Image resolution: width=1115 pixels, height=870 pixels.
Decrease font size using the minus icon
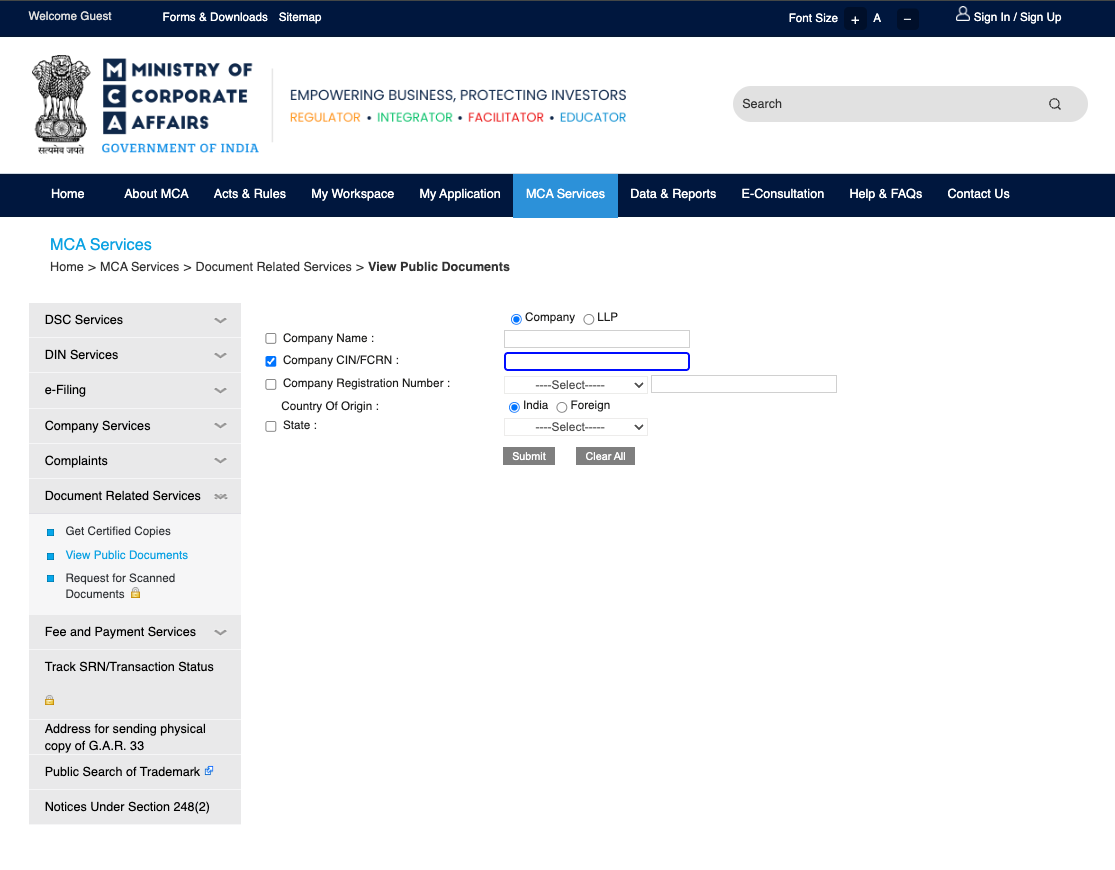907,19
